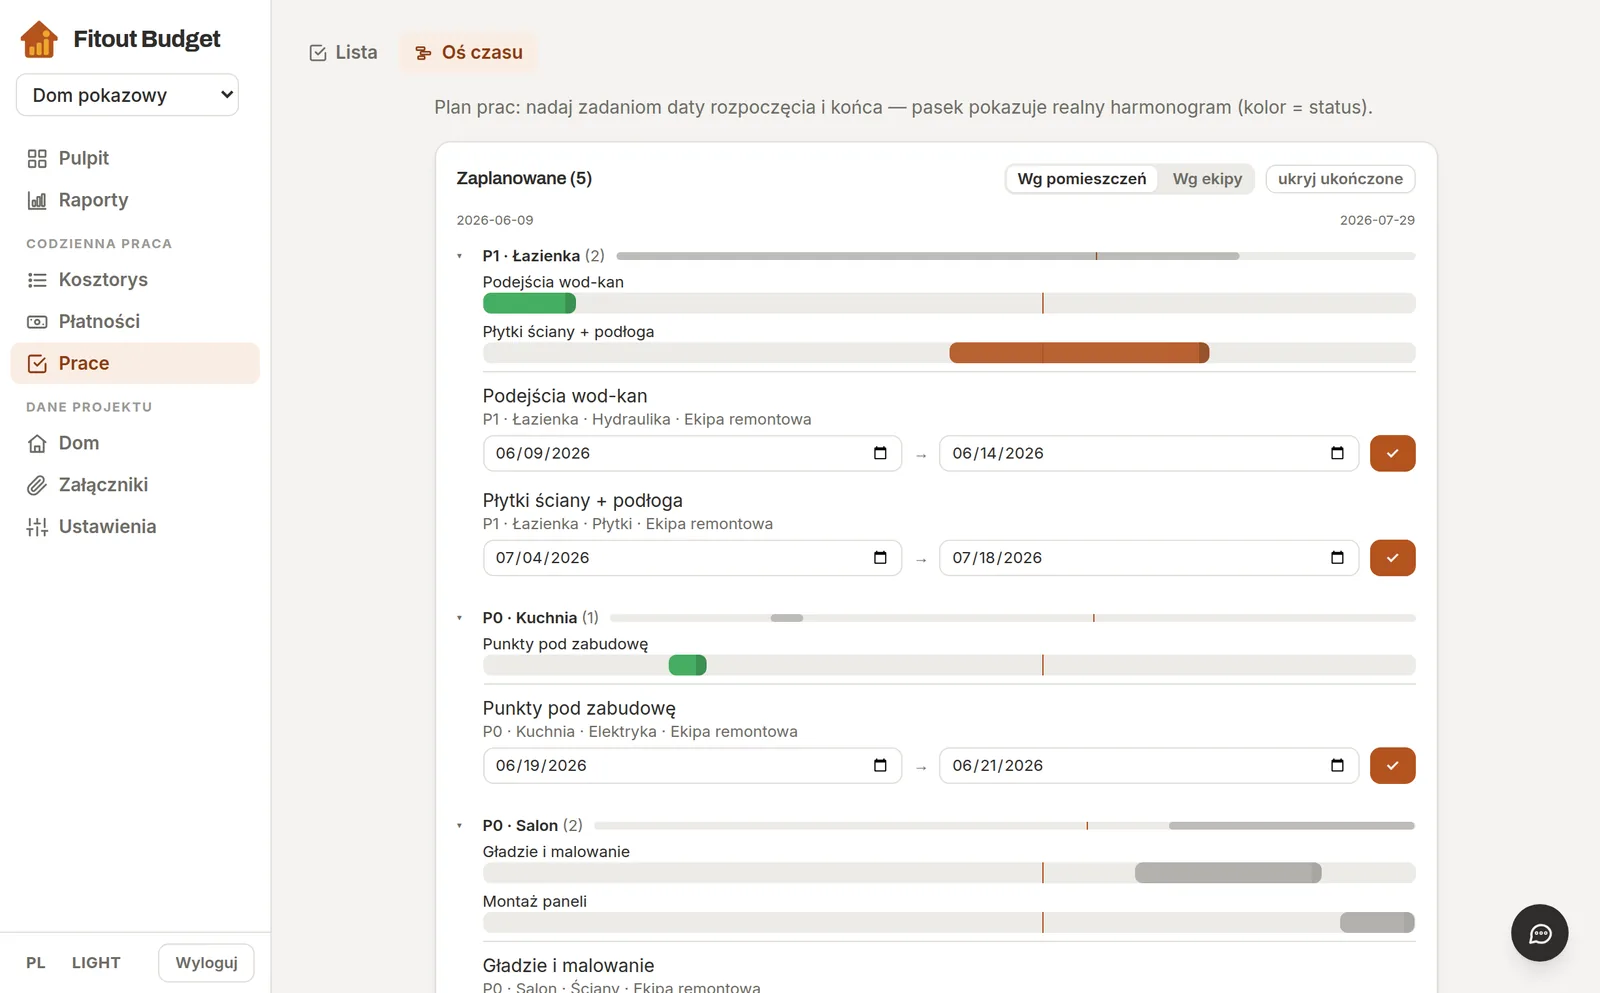Switch language via PL

pyautogui.click(x=36, y=963)
